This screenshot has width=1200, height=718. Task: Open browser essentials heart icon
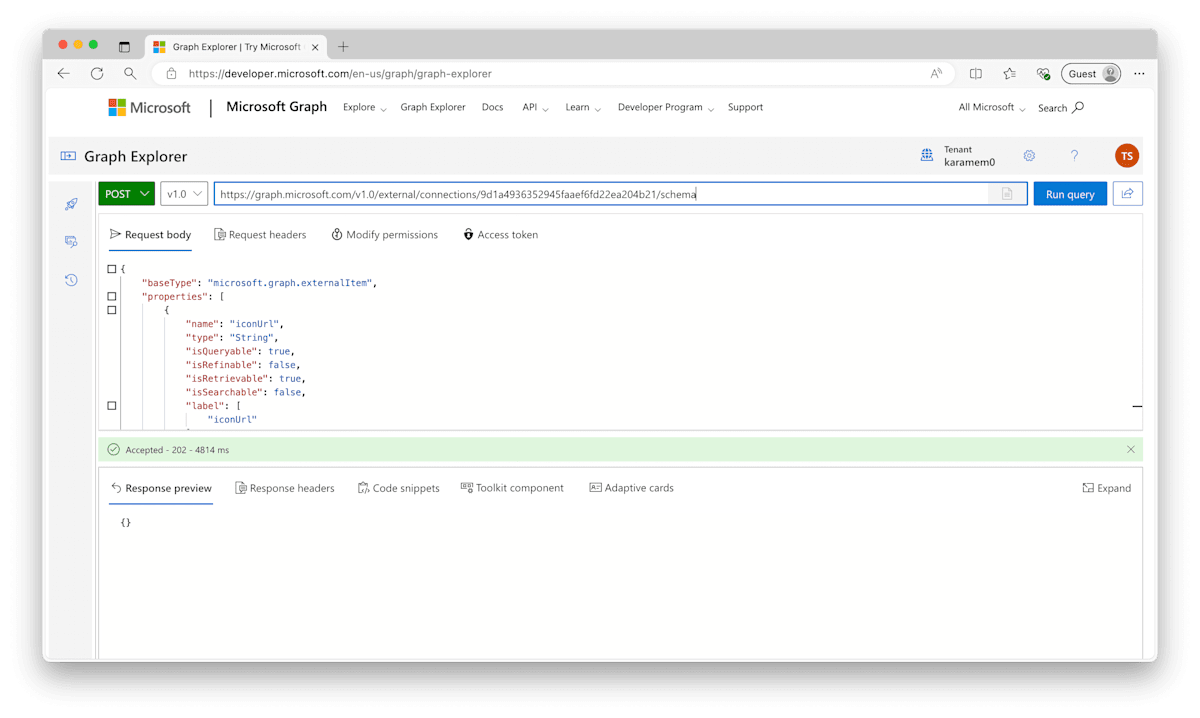pyautogui.click(x=1043, y=73)
